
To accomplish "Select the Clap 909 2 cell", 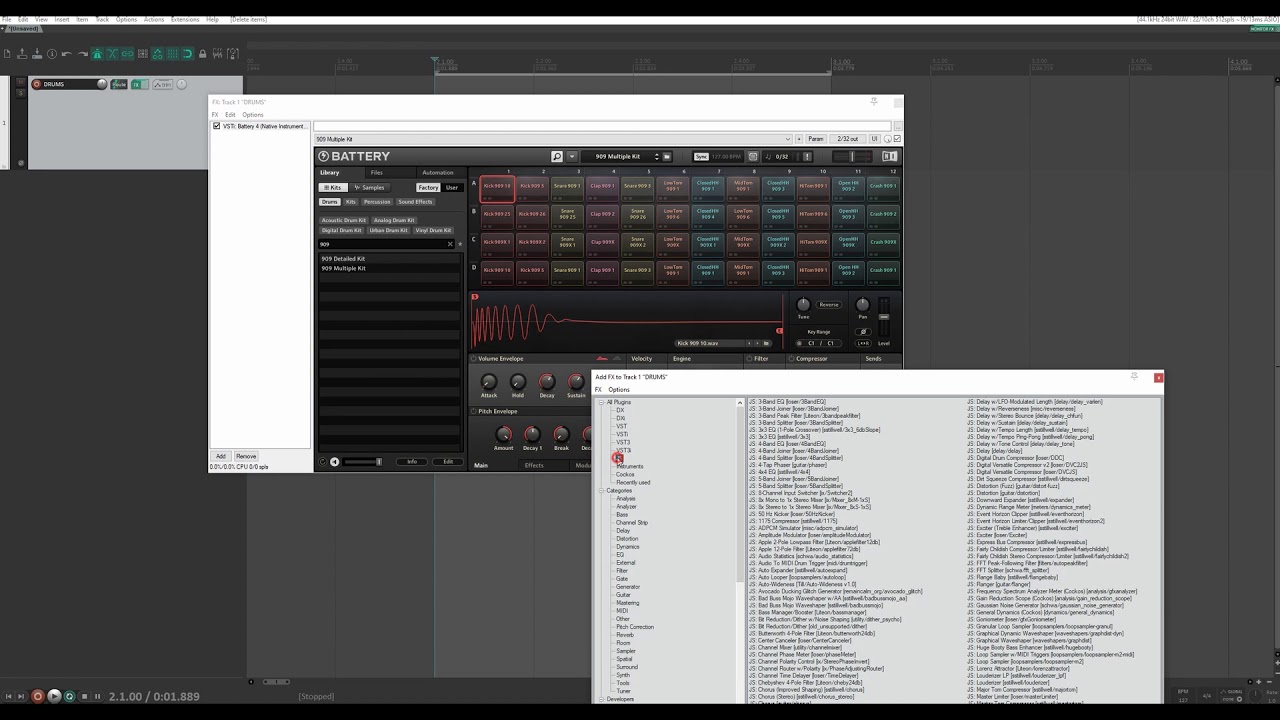I will pos(602,215).
